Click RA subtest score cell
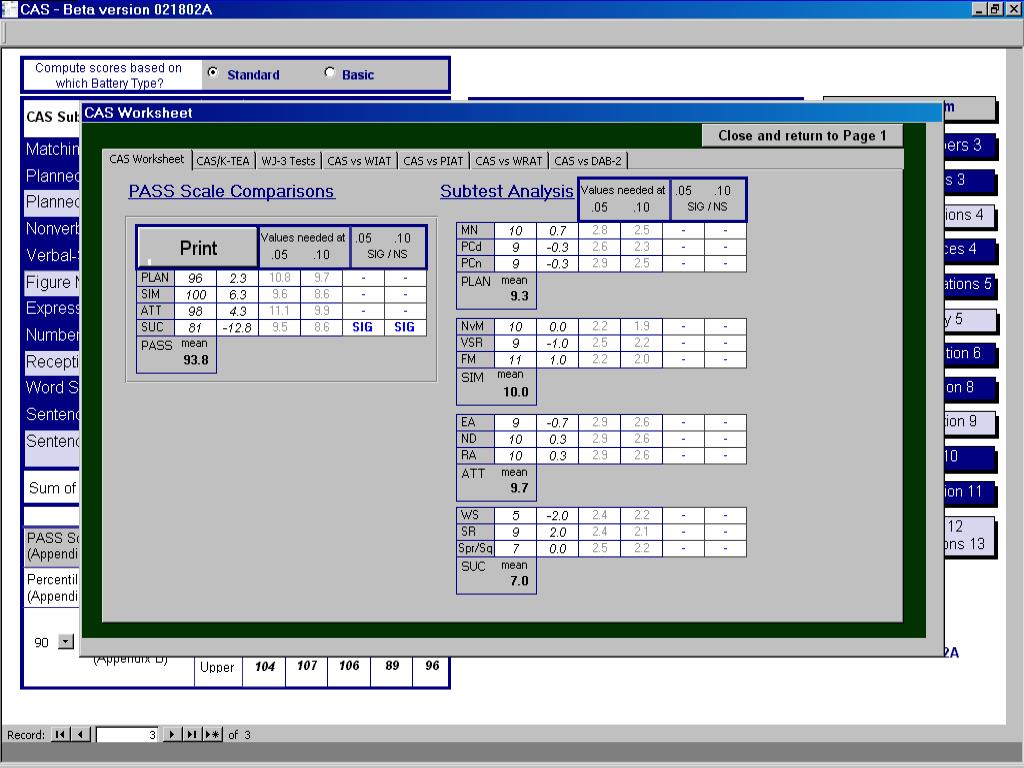 pyautogui.click(x=515, y=455)
